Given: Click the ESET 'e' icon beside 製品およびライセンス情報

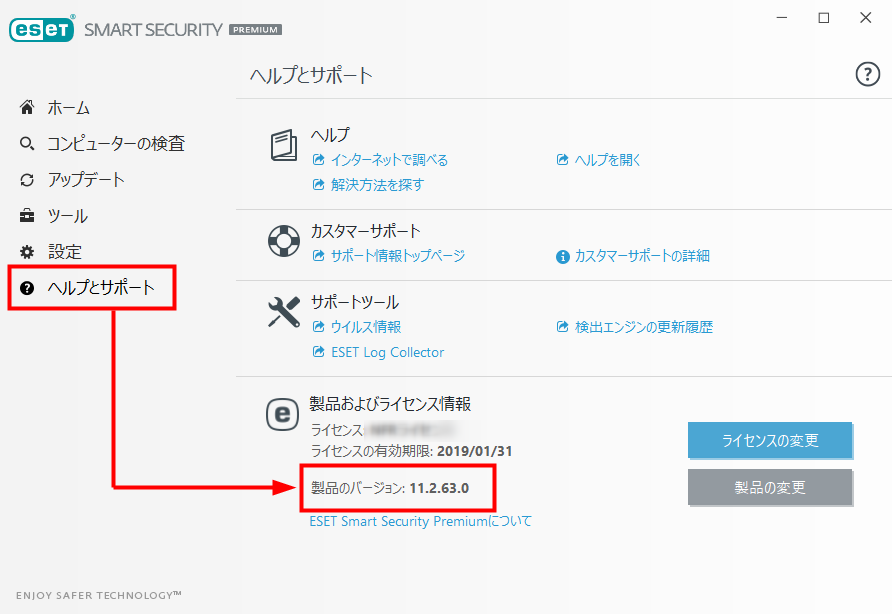Looking at the screenshot, I should click(x=282, y=414).
